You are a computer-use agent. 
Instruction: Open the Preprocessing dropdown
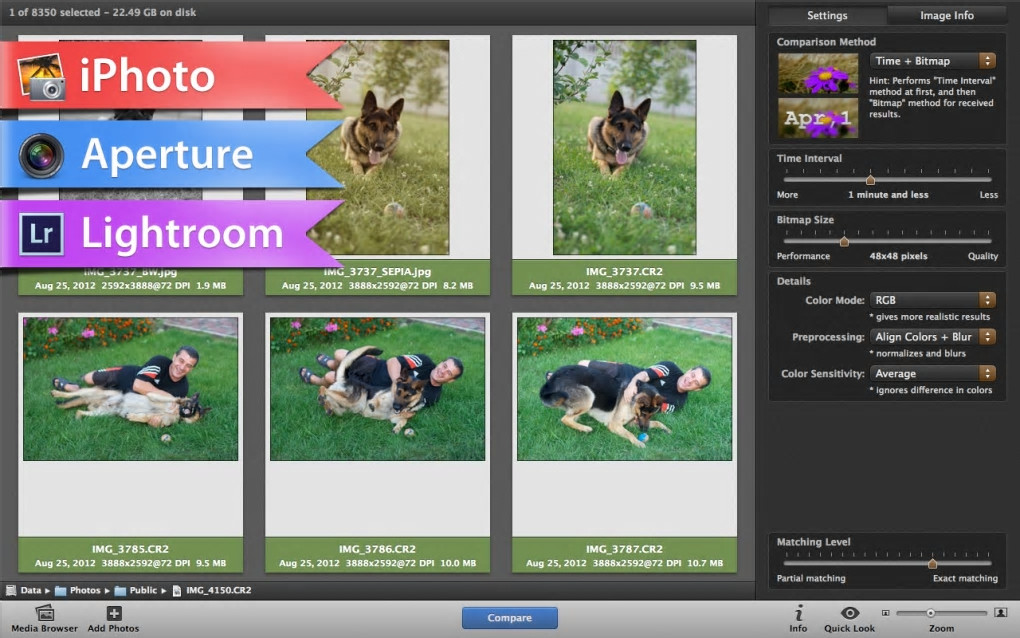[x=932, y=337]
